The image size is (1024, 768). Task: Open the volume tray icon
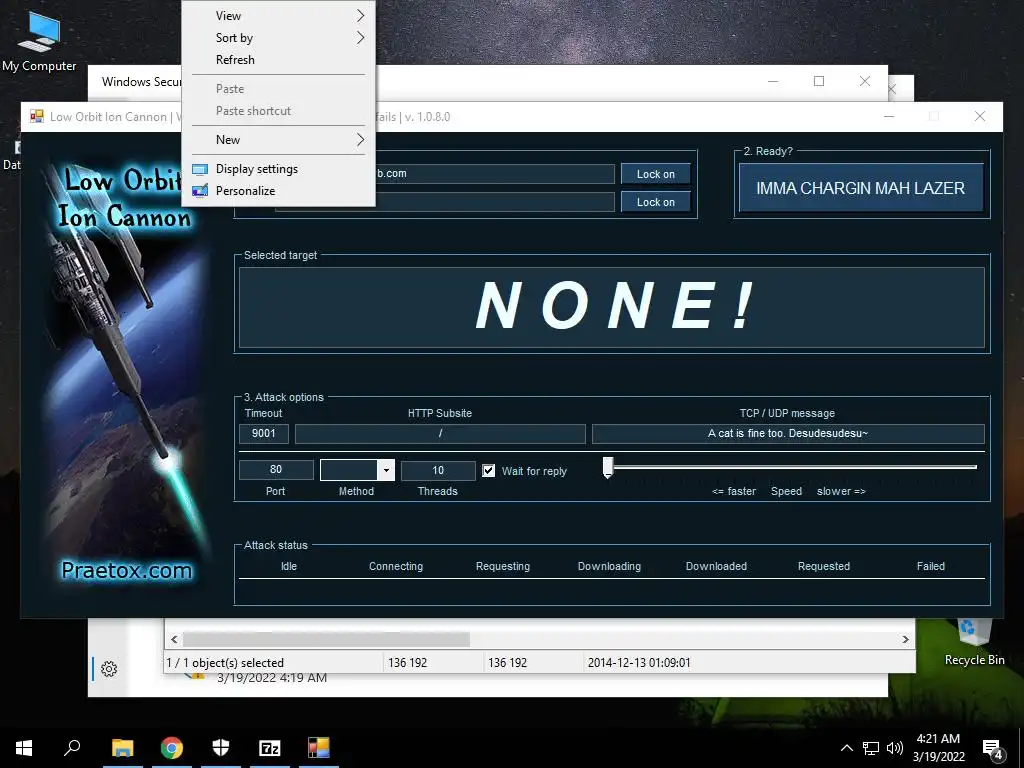[895, 748]
